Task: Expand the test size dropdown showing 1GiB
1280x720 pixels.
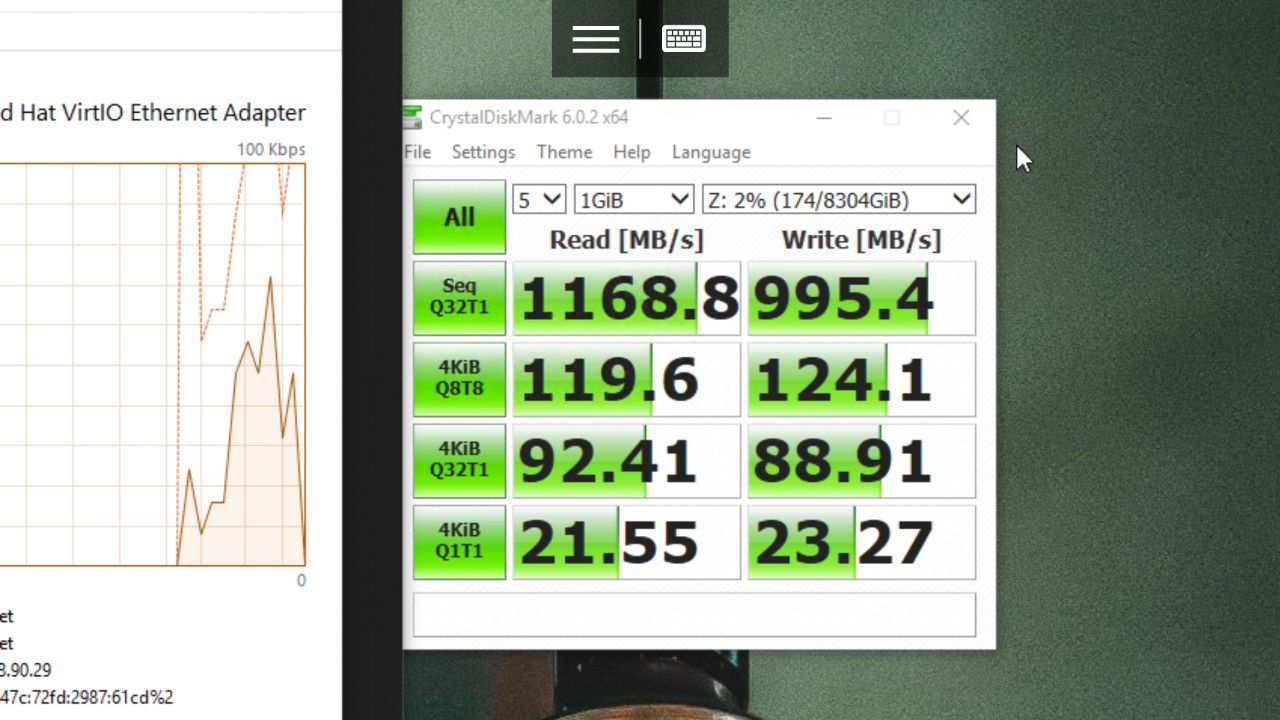Action: (634, 200)
